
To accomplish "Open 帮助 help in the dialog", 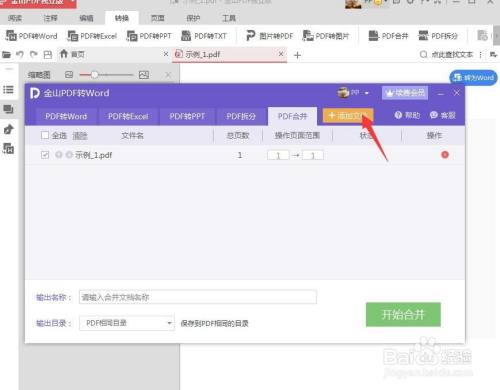I will pyautogui.click(x=407, y=115).
